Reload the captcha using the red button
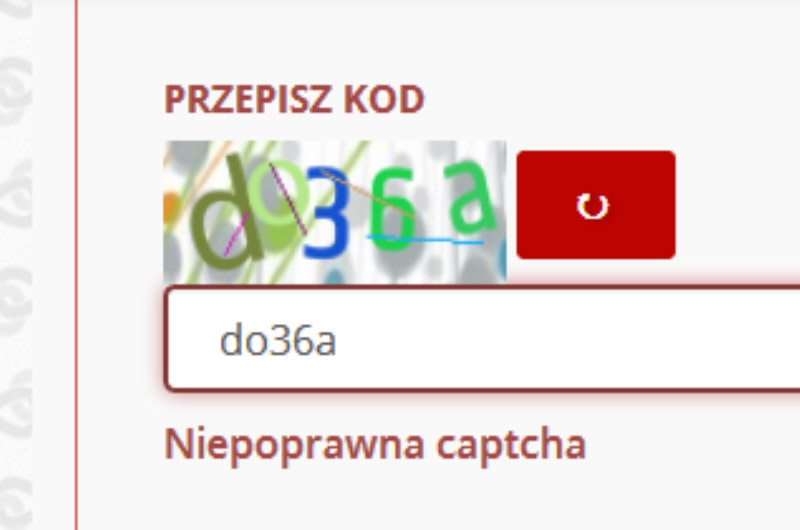This screenshot has width=800, height=530. point(596,205)
